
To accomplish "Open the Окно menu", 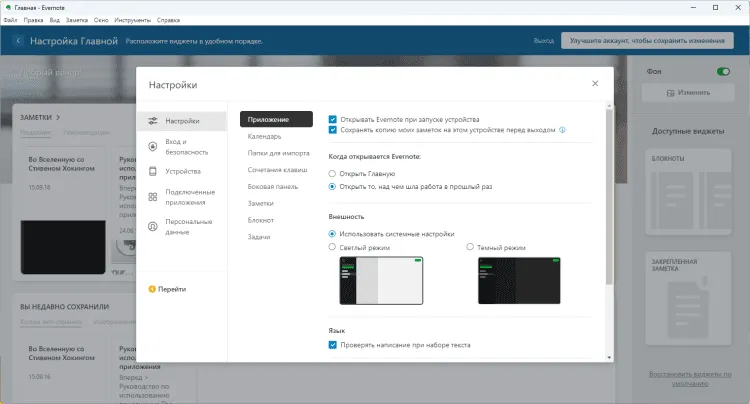I will (101, 20).
